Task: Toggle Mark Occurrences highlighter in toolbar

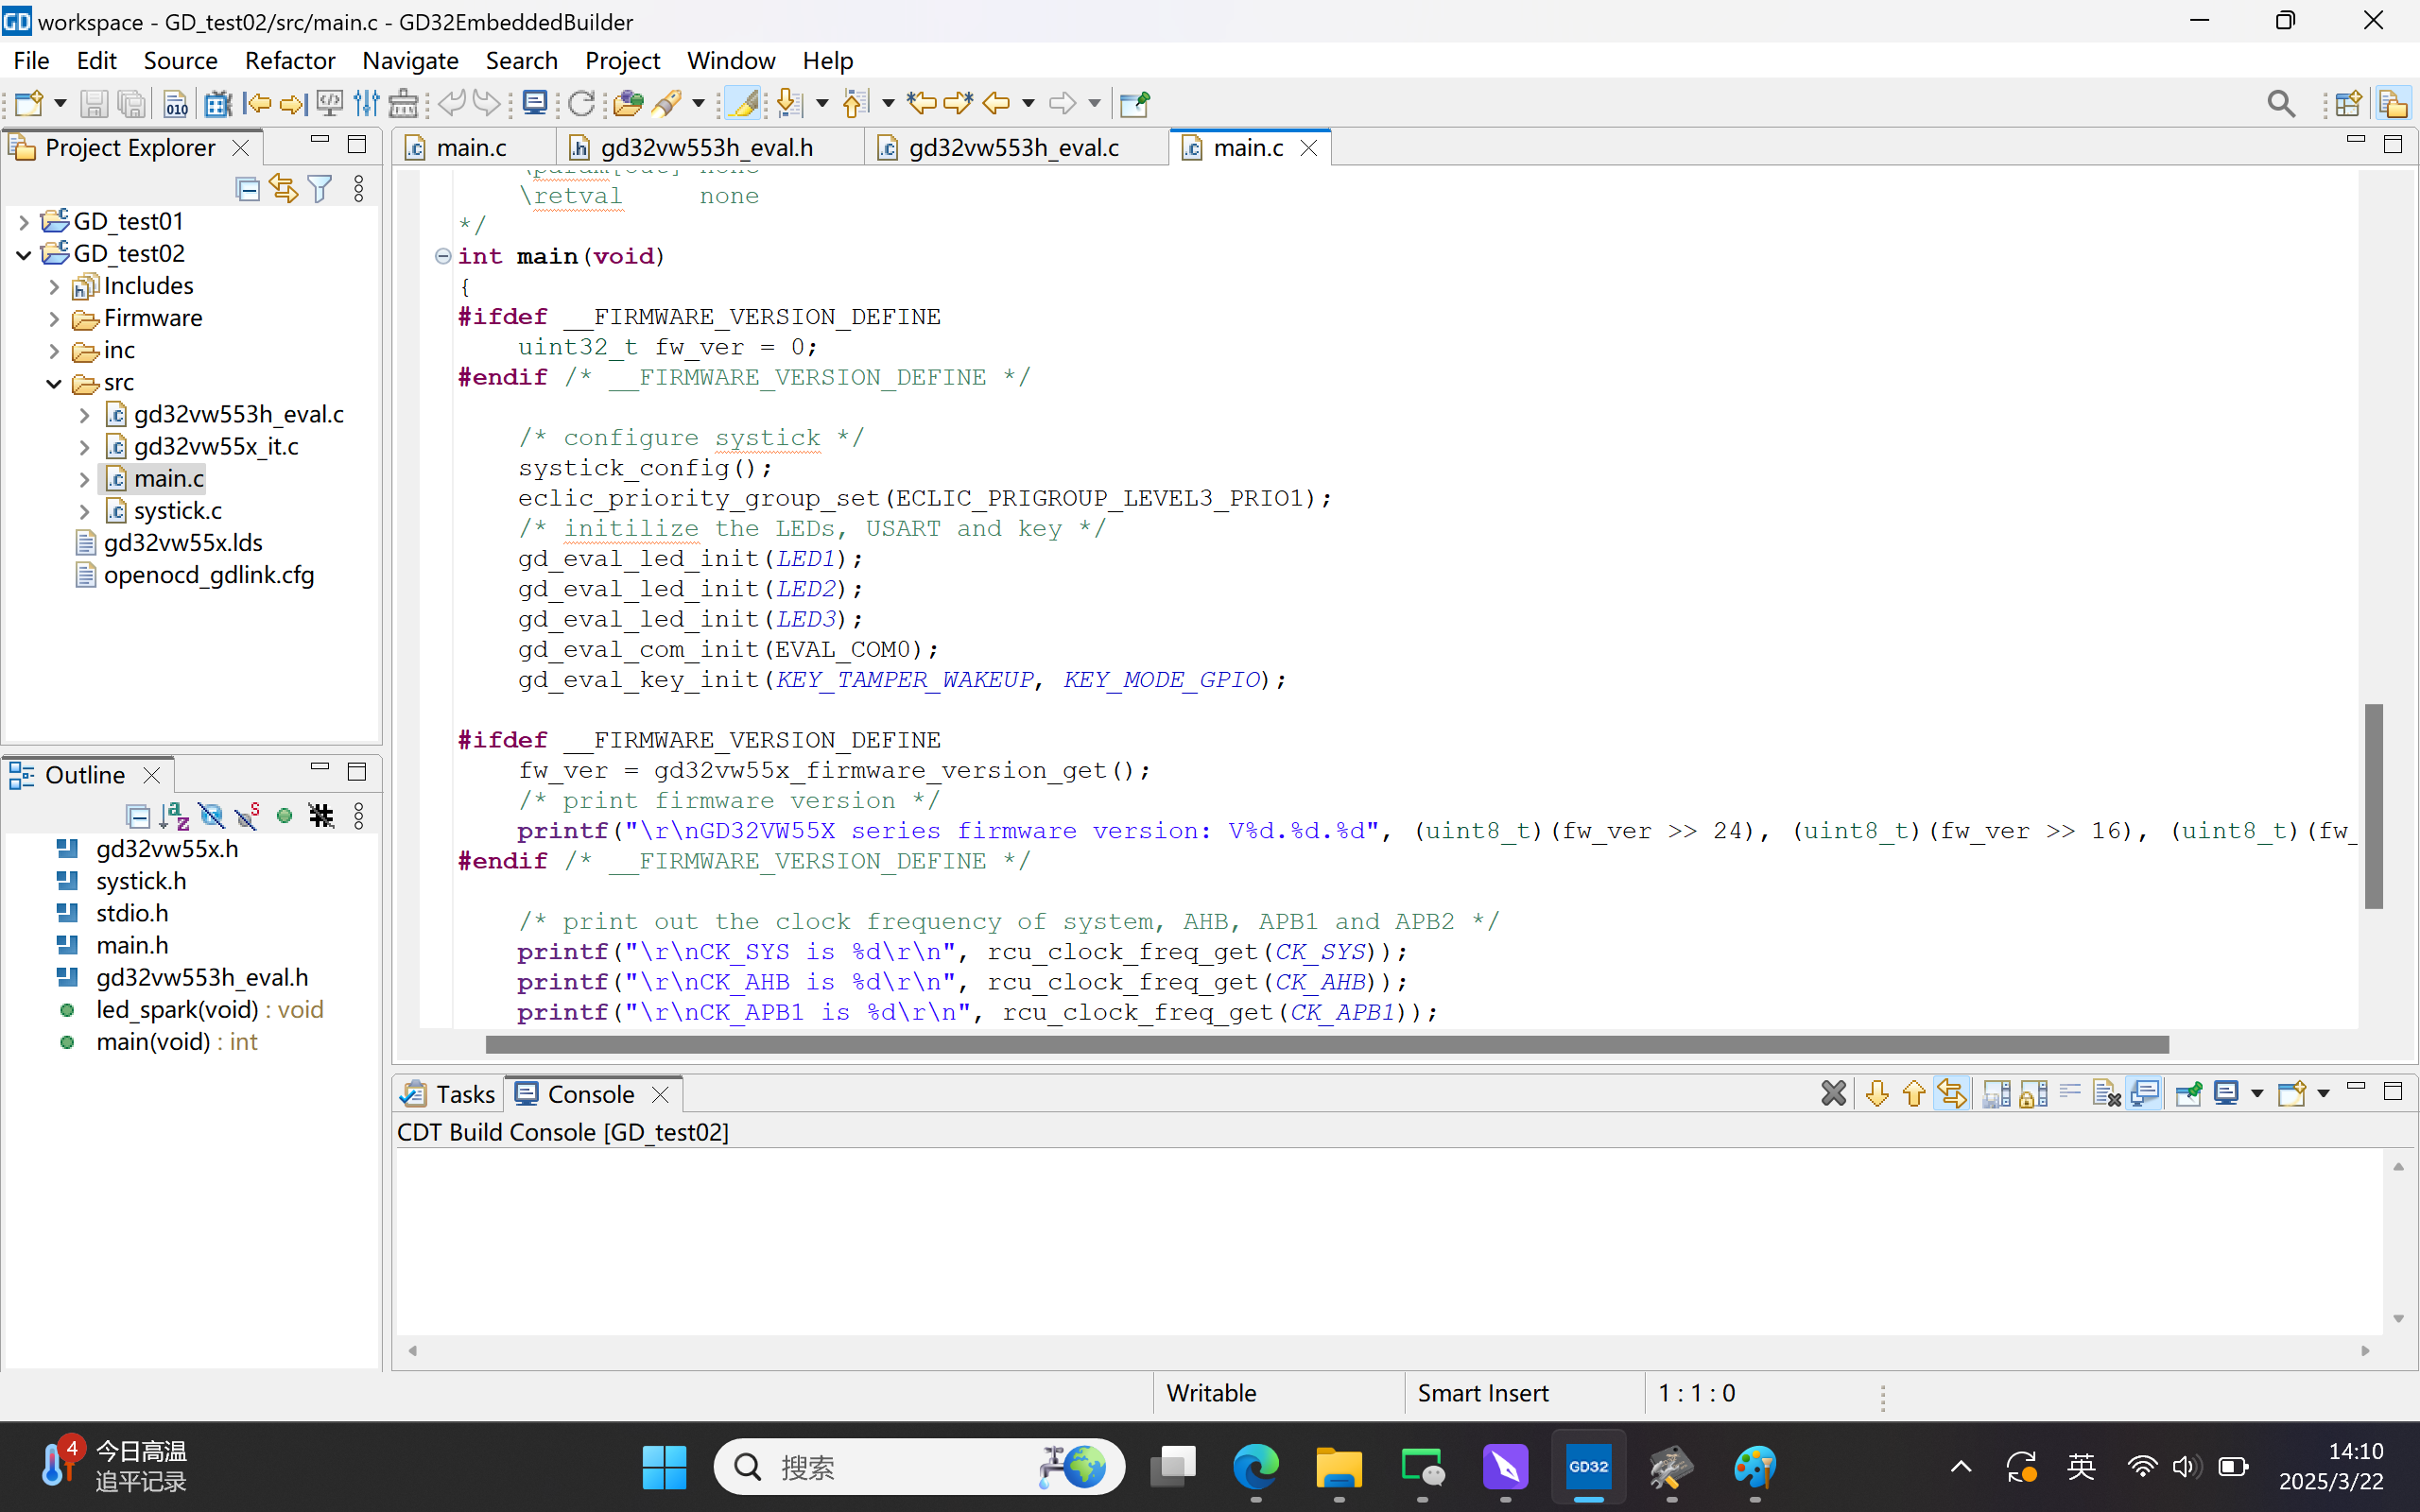Action: pos(742,103)
